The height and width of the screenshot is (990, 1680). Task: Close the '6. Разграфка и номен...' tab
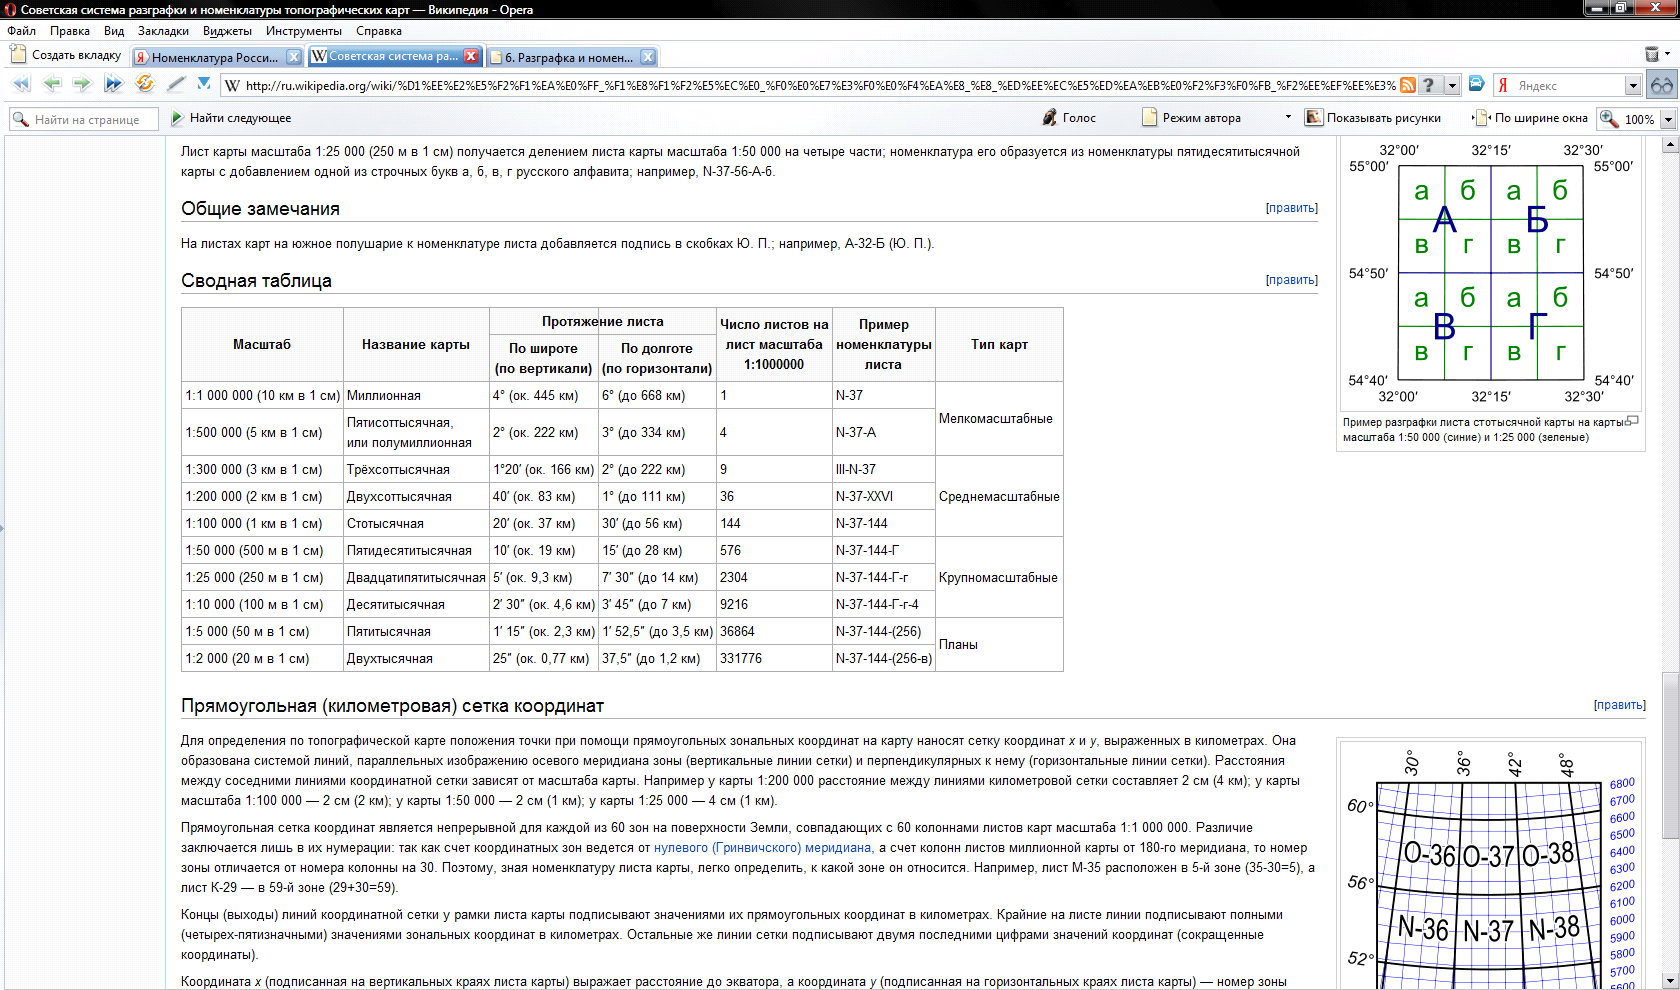click(648, 57)
